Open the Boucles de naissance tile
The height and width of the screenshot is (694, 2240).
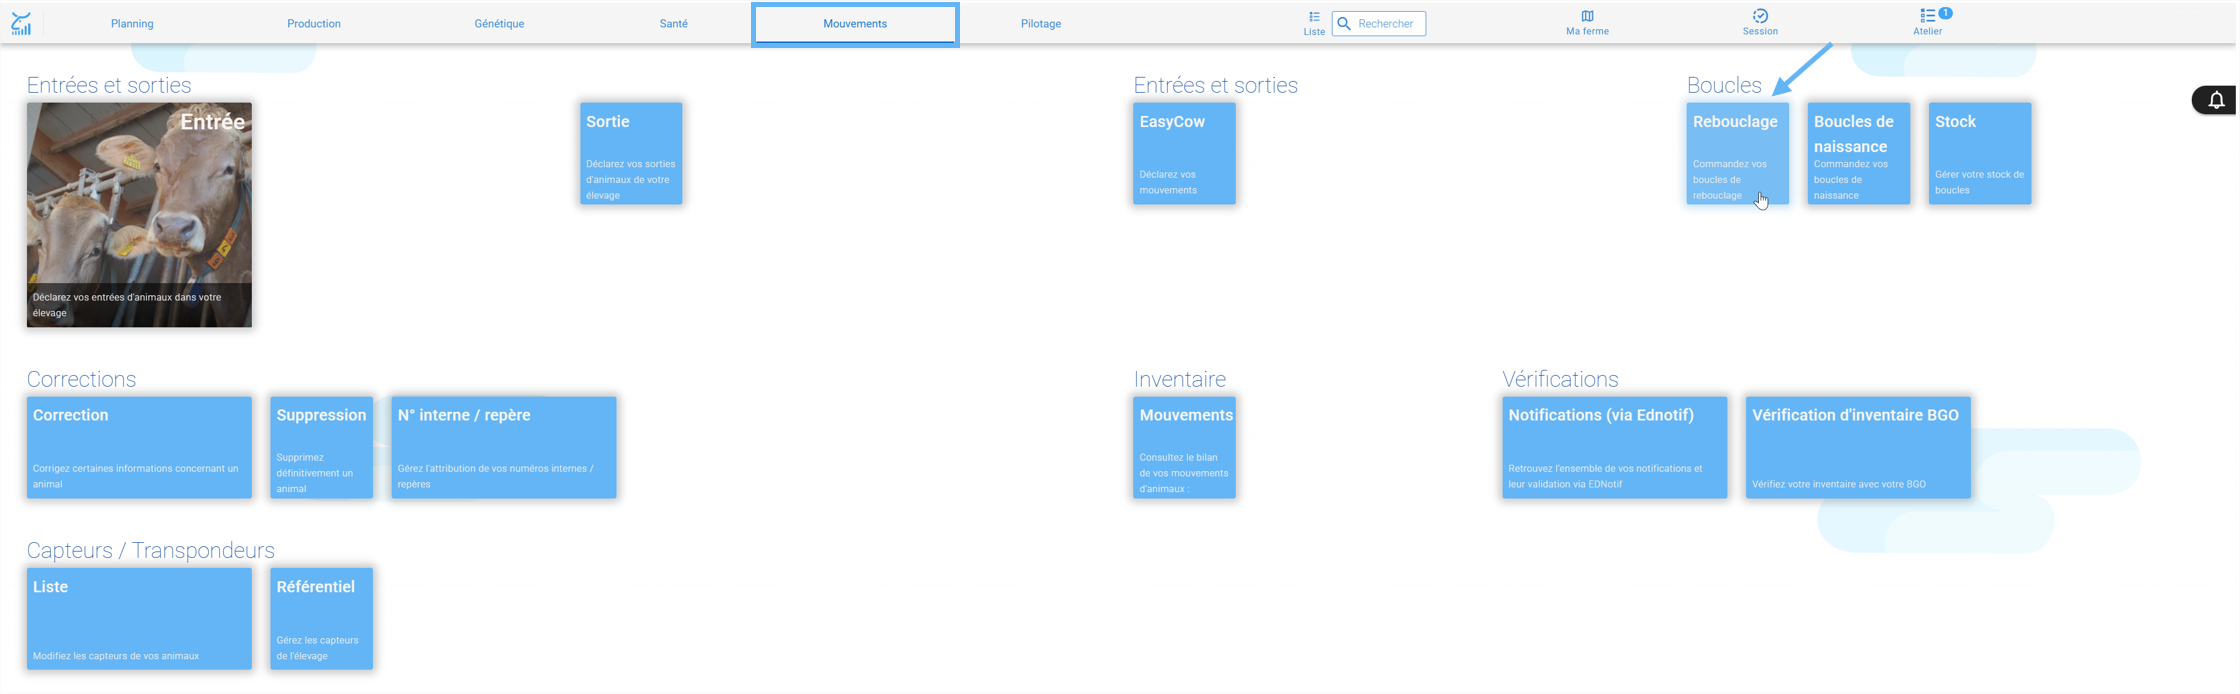click(1859, 154)
